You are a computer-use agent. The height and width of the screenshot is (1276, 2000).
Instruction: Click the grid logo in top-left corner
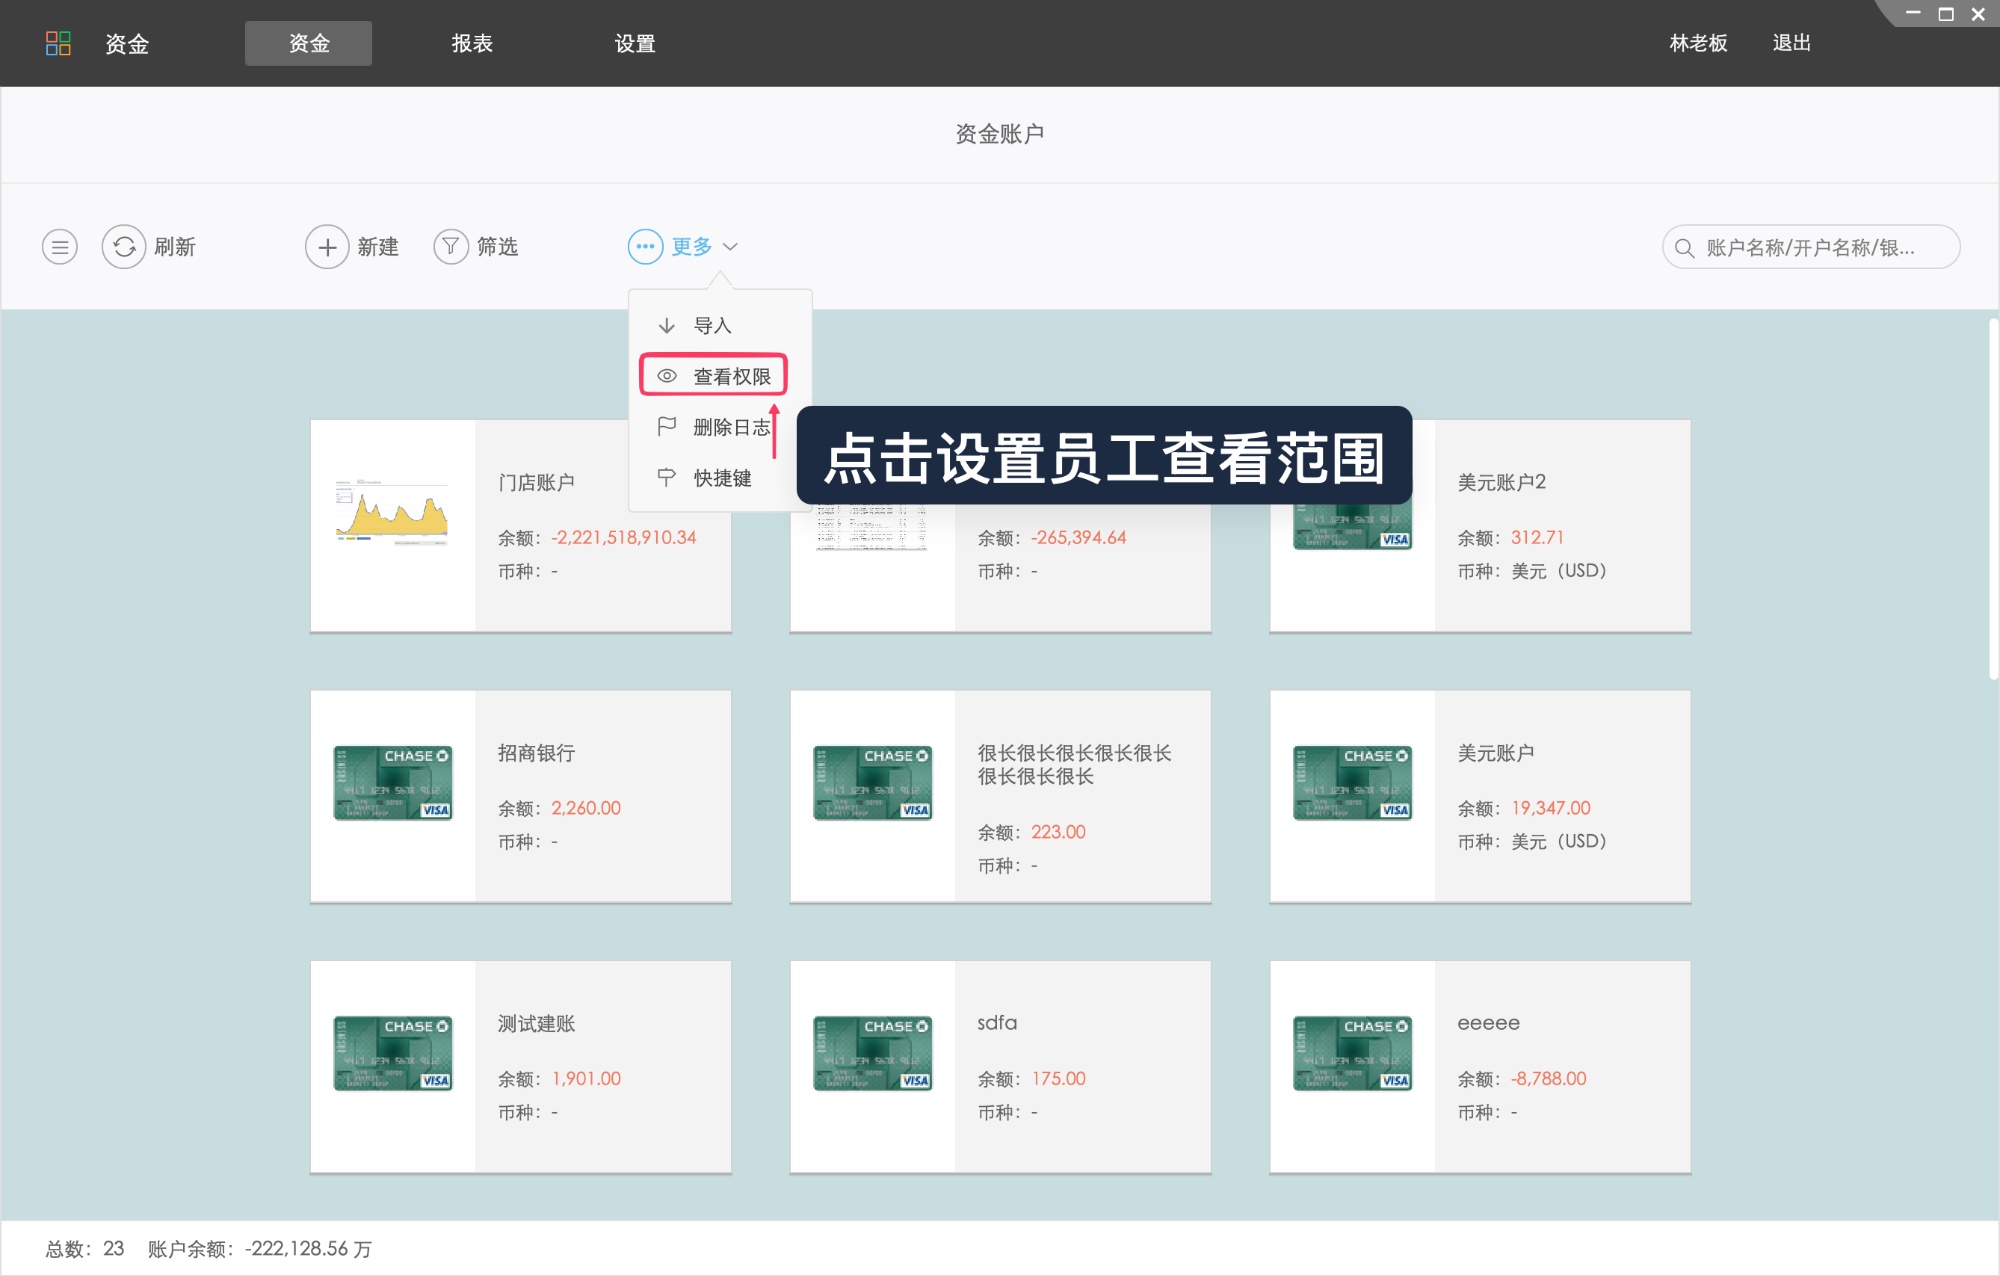59,42
